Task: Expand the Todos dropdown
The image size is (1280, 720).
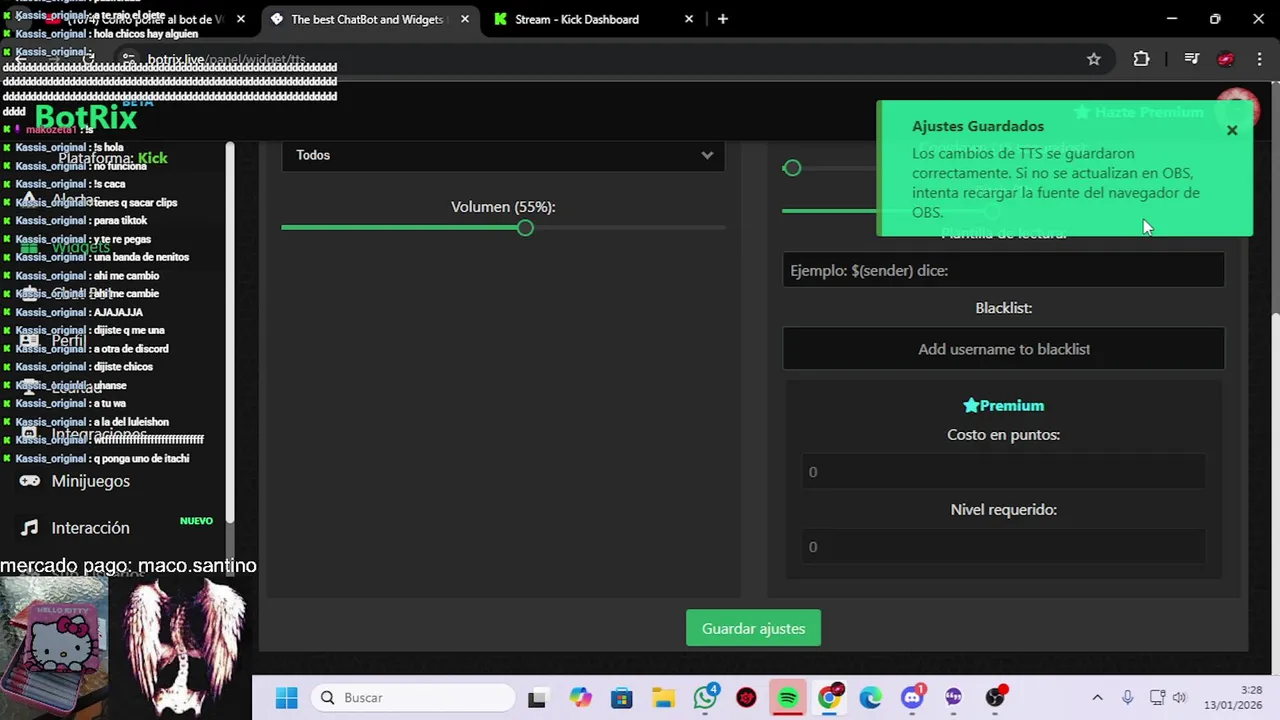Action: tap(503, 155)
